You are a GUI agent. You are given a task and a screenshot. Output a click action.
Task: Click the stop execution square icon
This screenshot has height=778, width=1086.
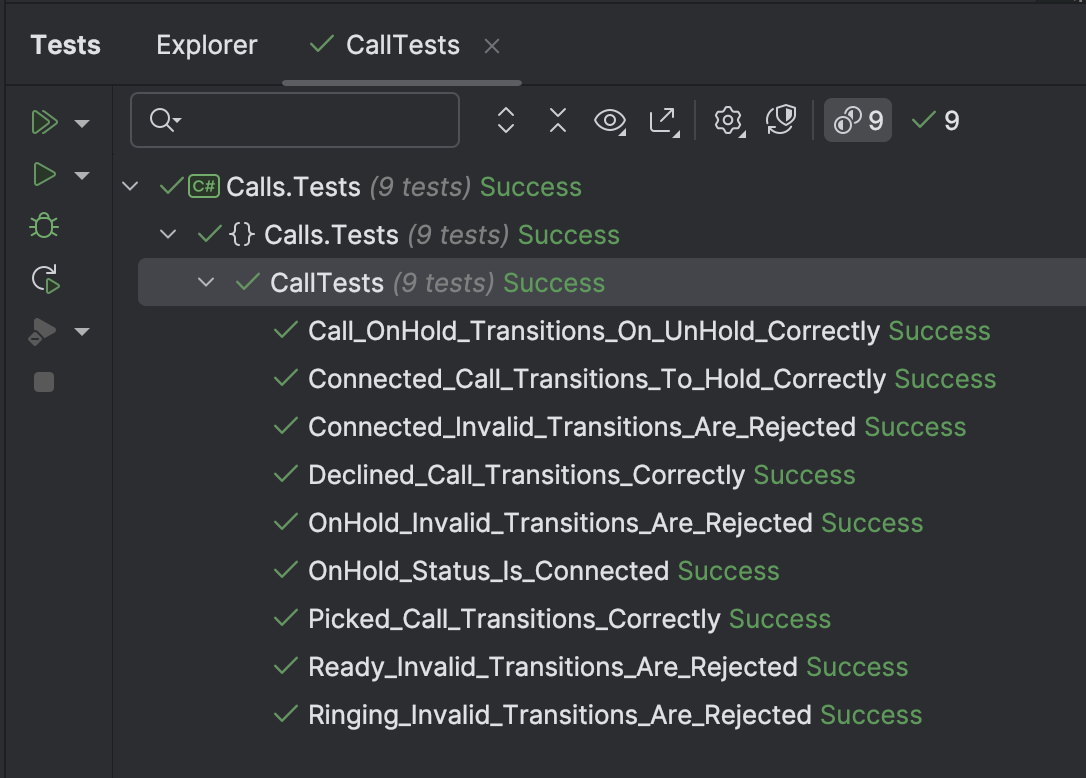(x=44, y=381)
